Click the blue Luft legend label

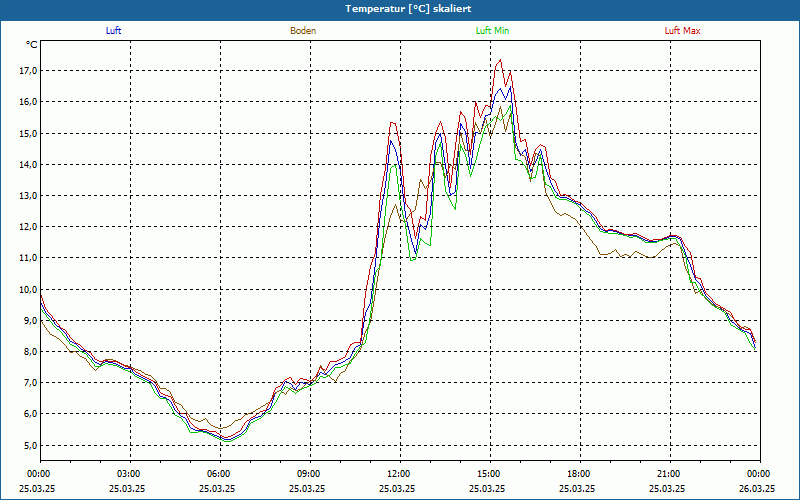click(113, 31)
